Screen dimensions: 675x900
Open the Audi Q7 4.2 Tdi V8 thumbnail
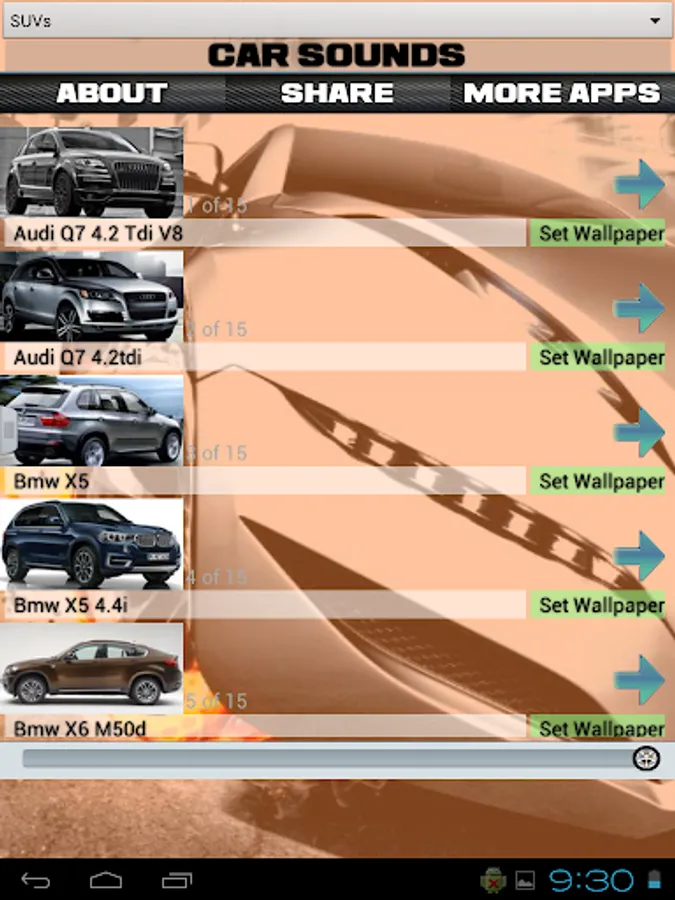pos(92,172)
